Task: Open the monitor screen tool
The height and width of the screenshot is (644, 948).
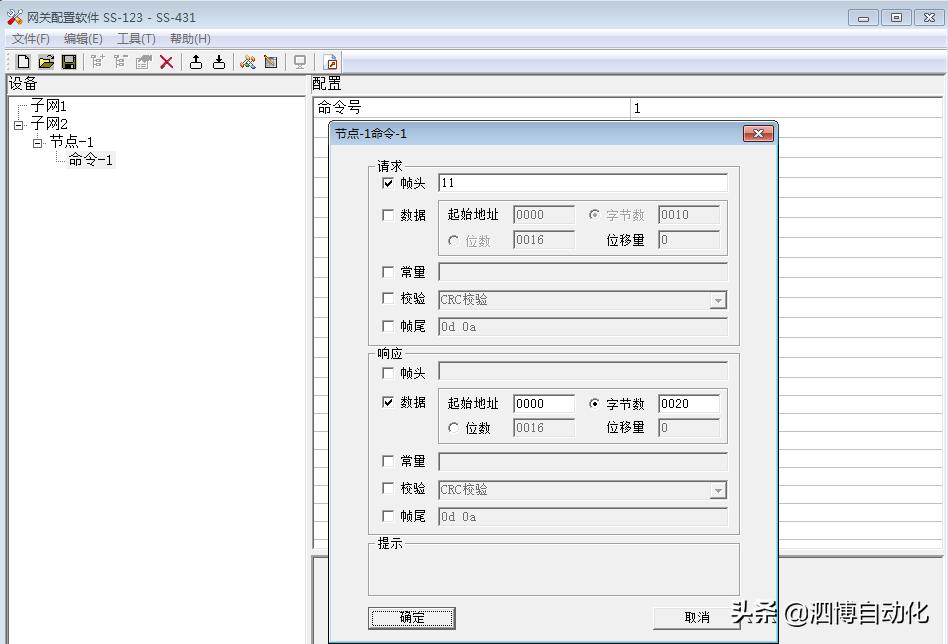Action: tap(298, 61)
